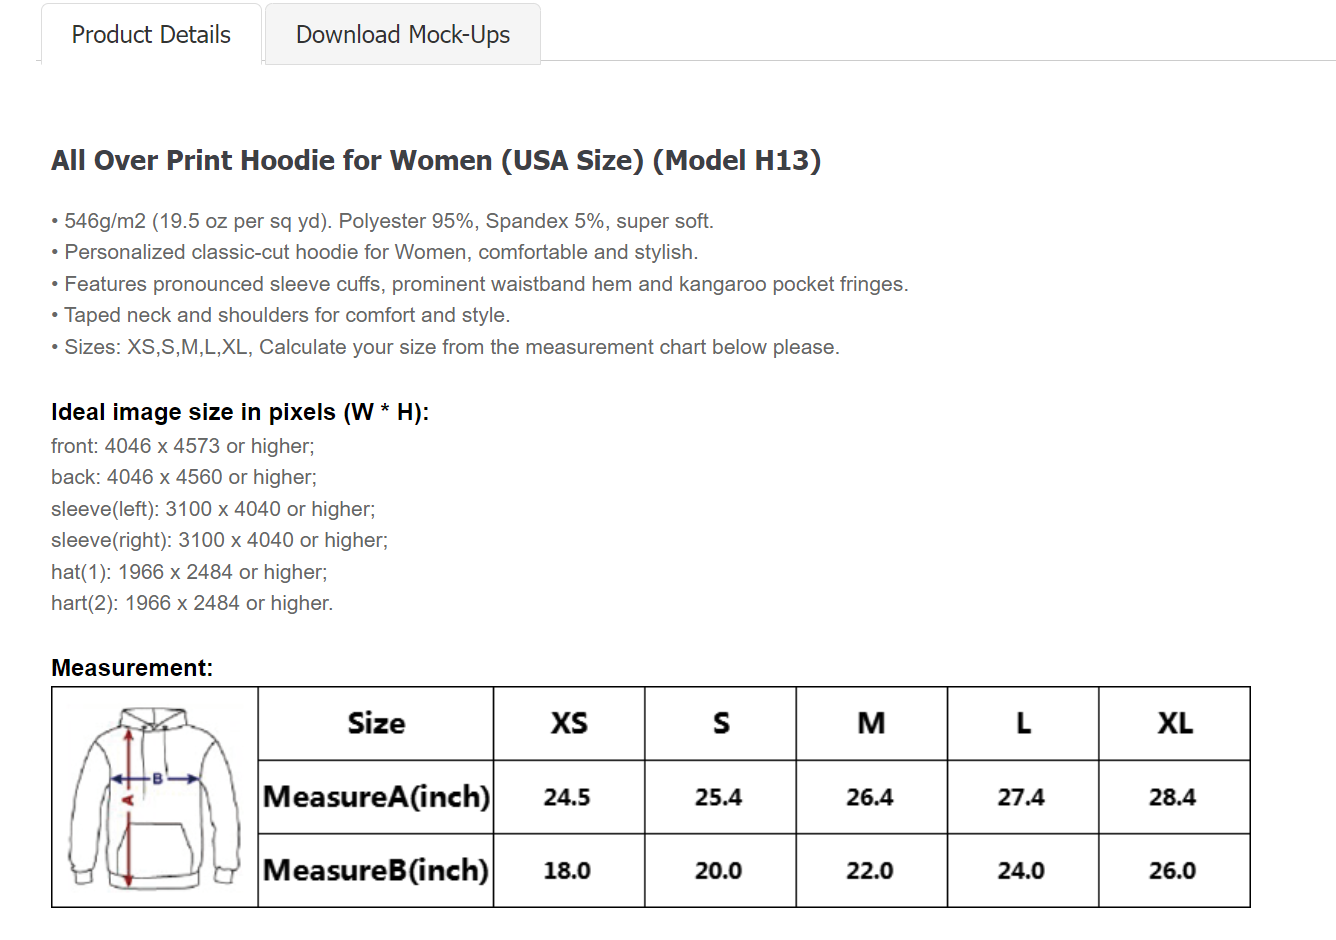The width and height of the screenshot is (1336, 940).
Task: Click the MeasureB(inch) row label
Action: pyautogui.click(x=375, y=870)
